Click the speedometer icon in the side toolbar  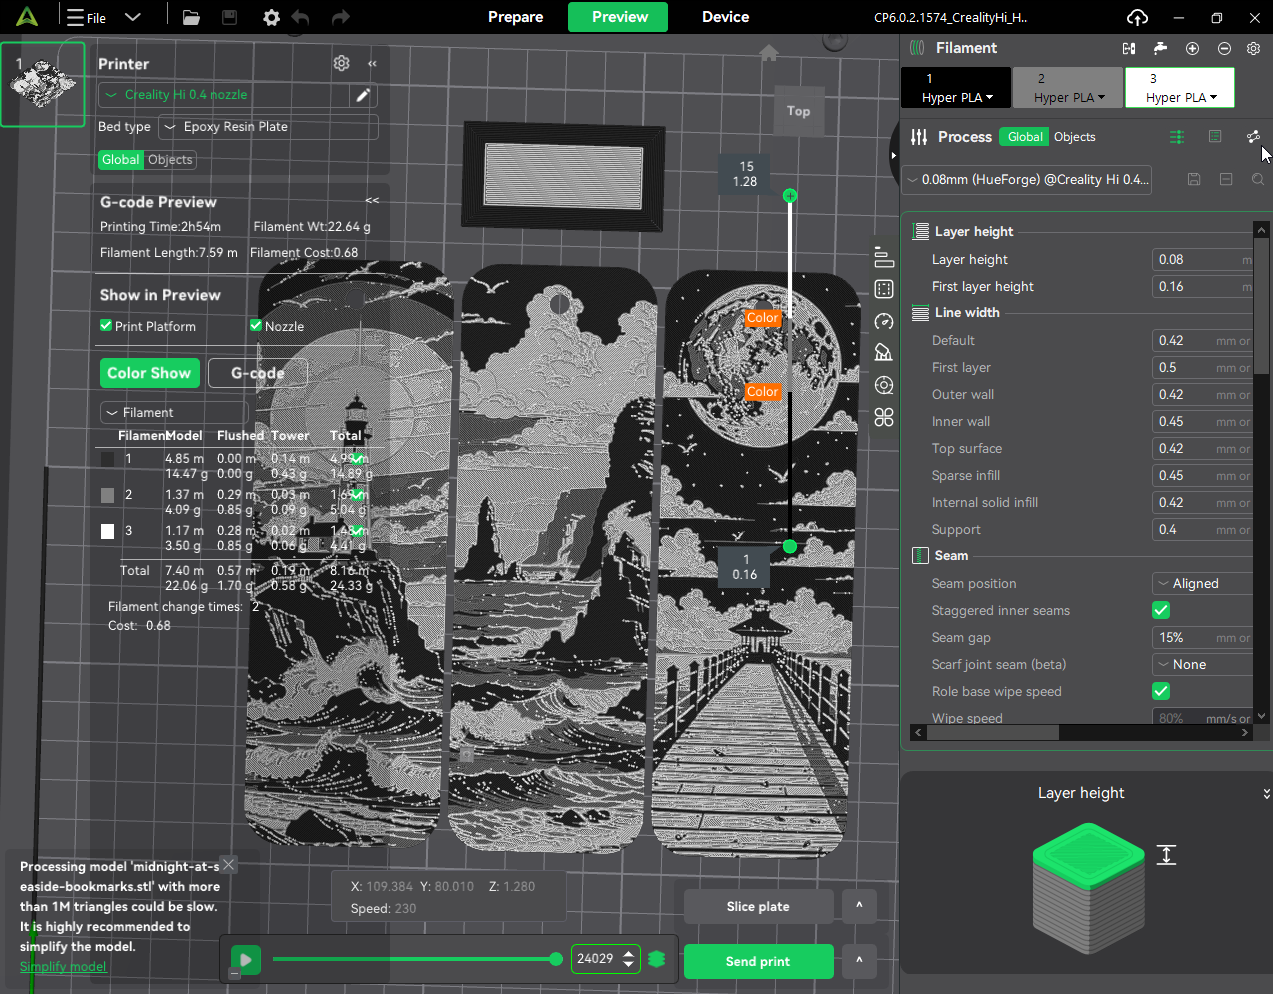pos(883,321)
